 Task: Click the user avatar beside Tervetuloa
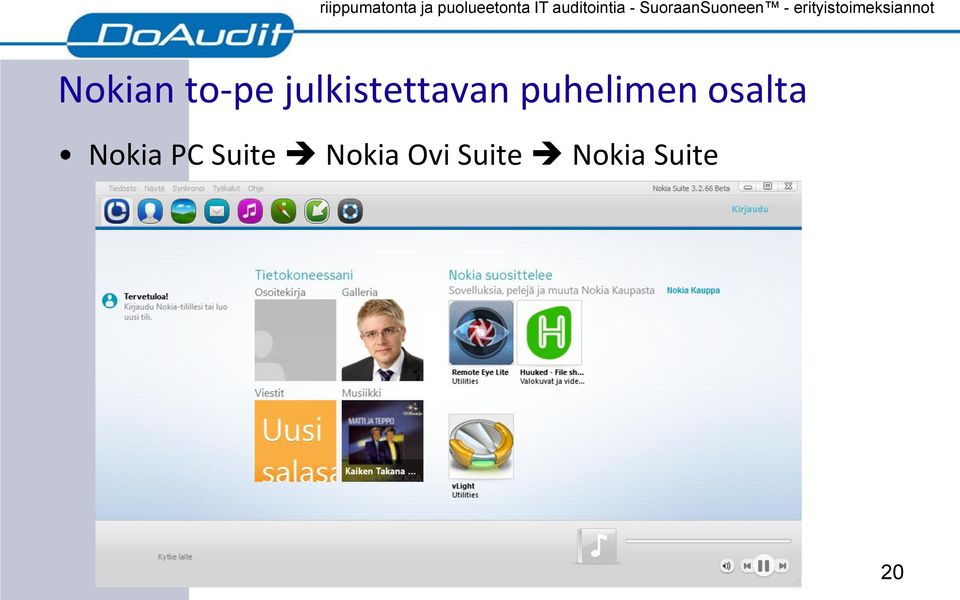pyautogui.click(x=110, y=301)
